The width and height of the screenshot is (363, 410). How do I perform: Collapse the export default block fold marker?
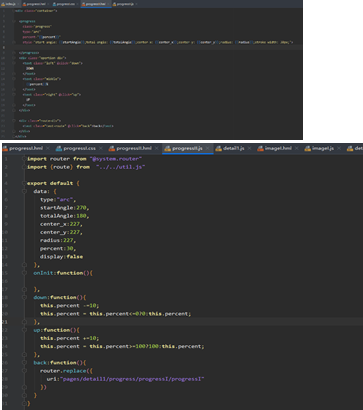(x=24, y=183)
